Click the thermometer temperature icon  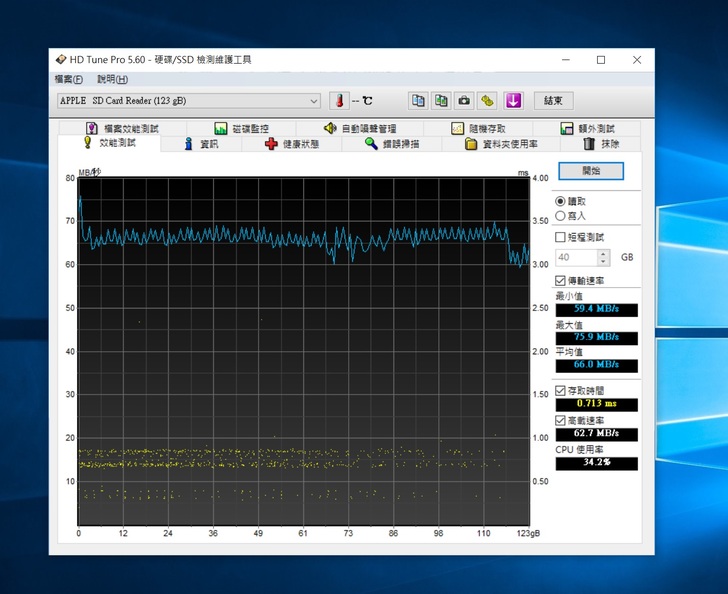pos(340,101)
